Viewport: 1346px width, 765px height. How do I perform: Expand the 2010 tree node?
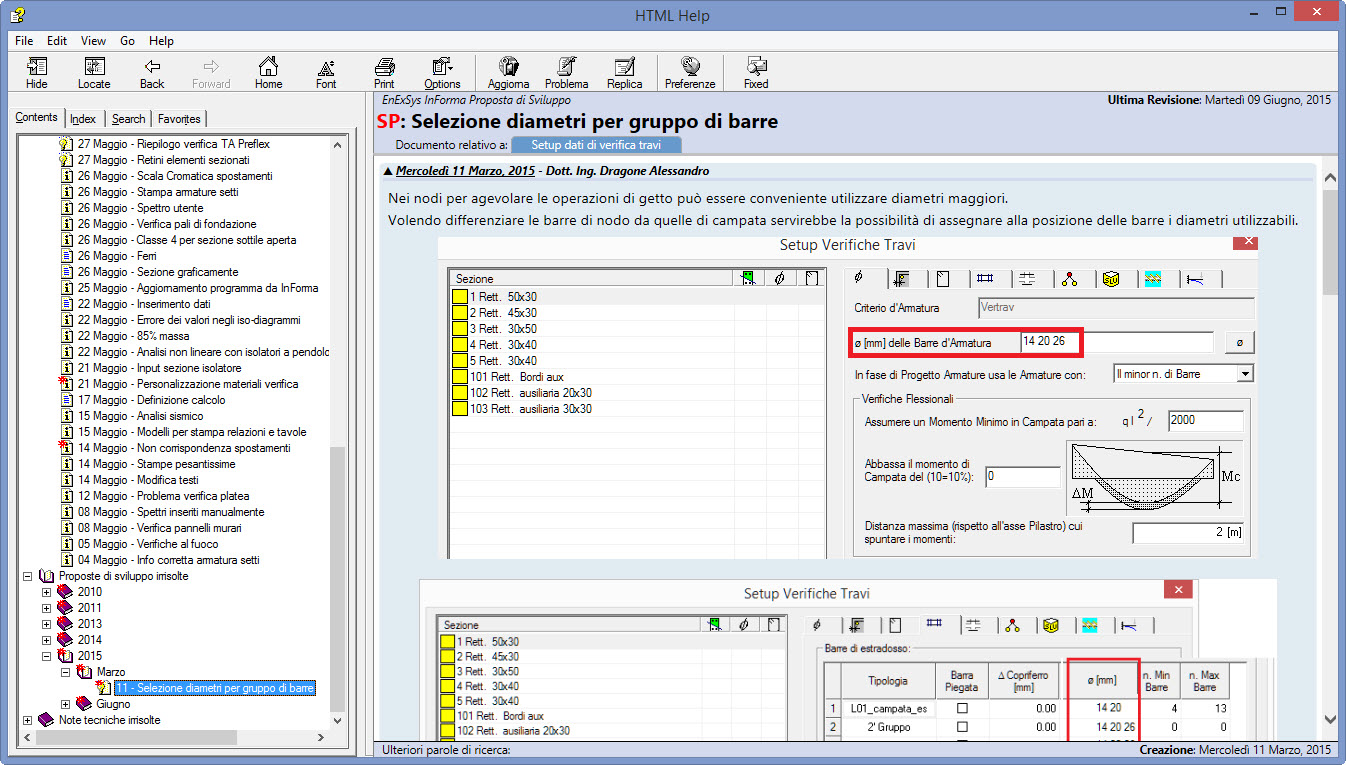[x=46, y=592]
